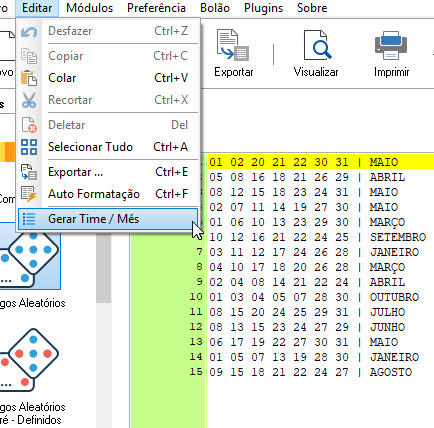Open the Módulos menu
Image resolution: width=434 pixels, height=428 pixels.
point(90,8)
